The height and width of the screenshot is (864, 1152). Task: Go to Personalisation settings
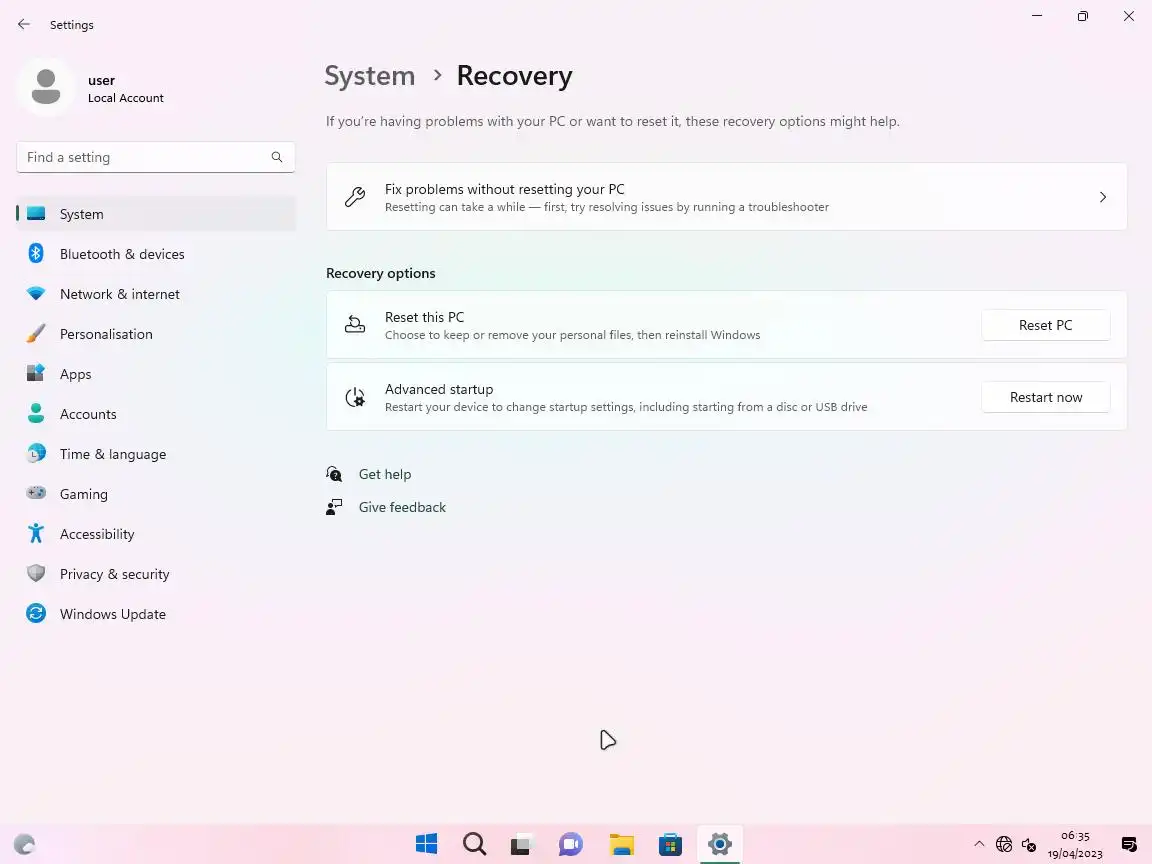(156, 334)
